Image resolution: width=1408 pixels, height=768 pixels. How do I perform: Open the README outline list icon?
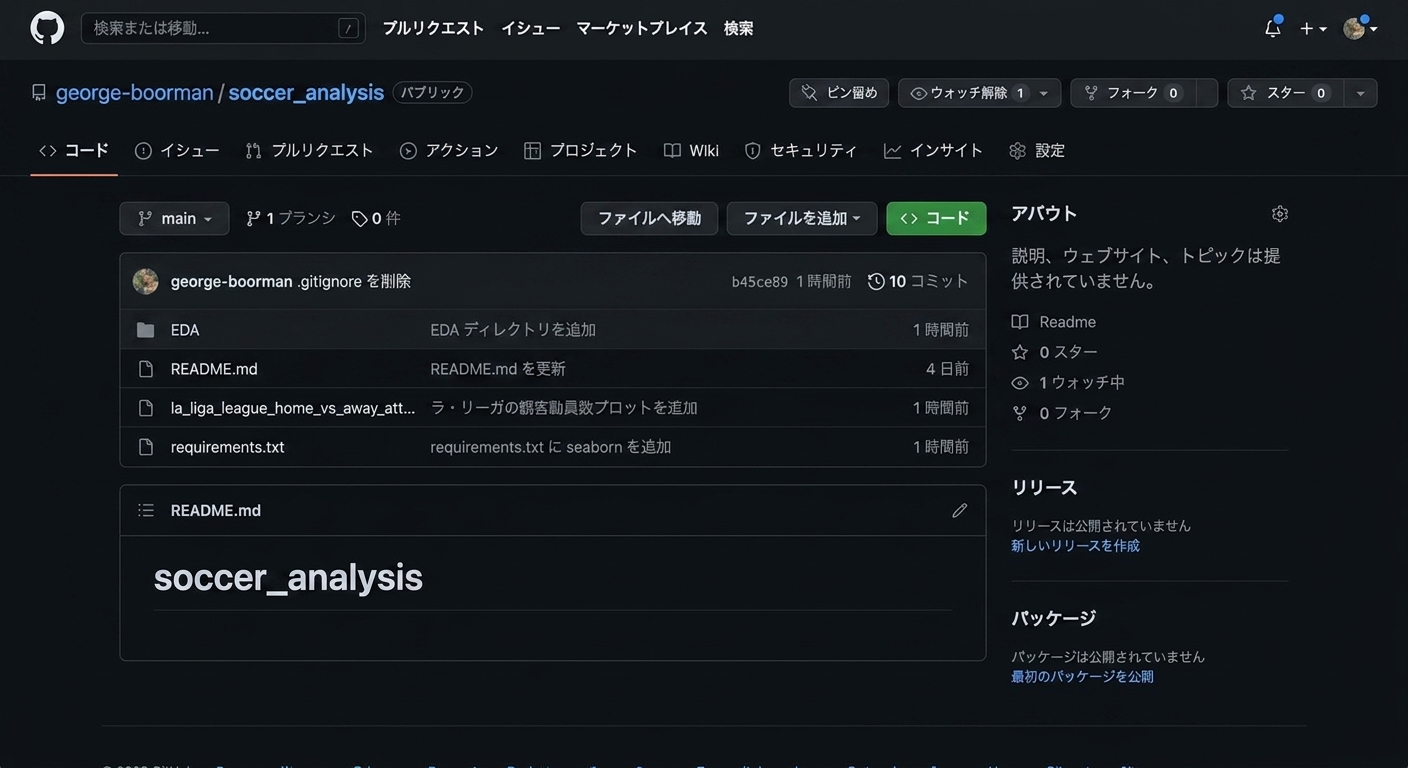[146, 510]
